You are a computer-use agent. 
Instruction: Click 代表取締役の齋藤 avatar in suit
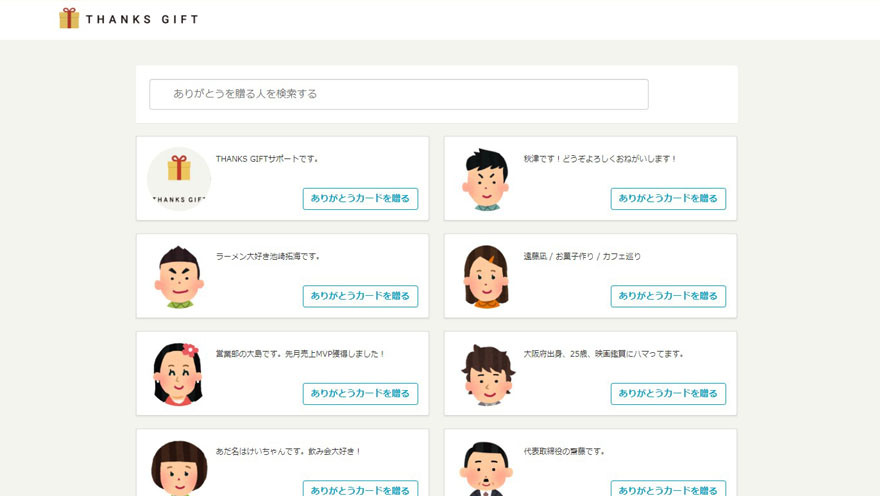(487, 468)
